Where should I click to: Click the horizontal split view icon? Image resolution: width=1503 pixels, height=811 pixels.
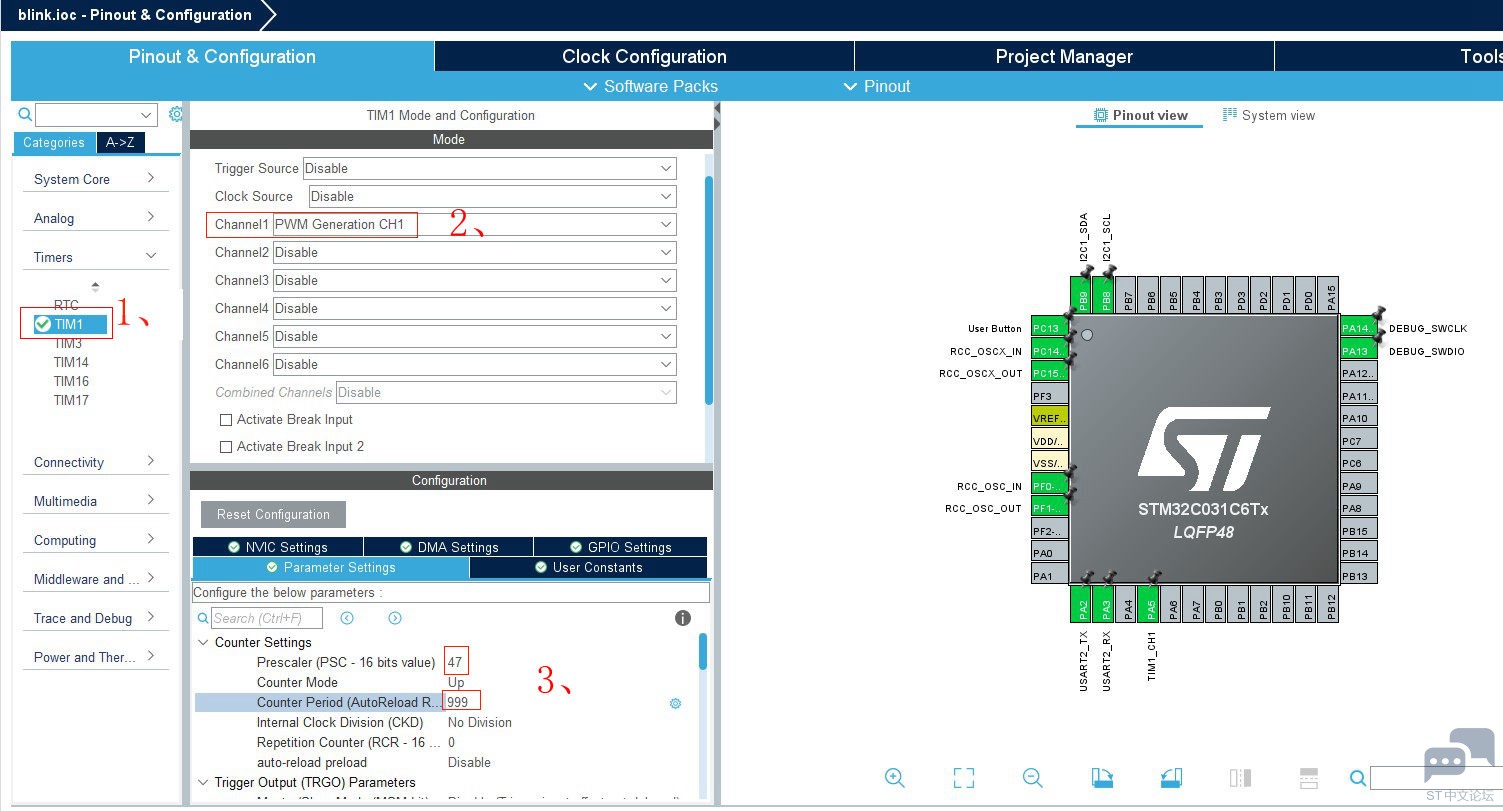pos(1308,777)
